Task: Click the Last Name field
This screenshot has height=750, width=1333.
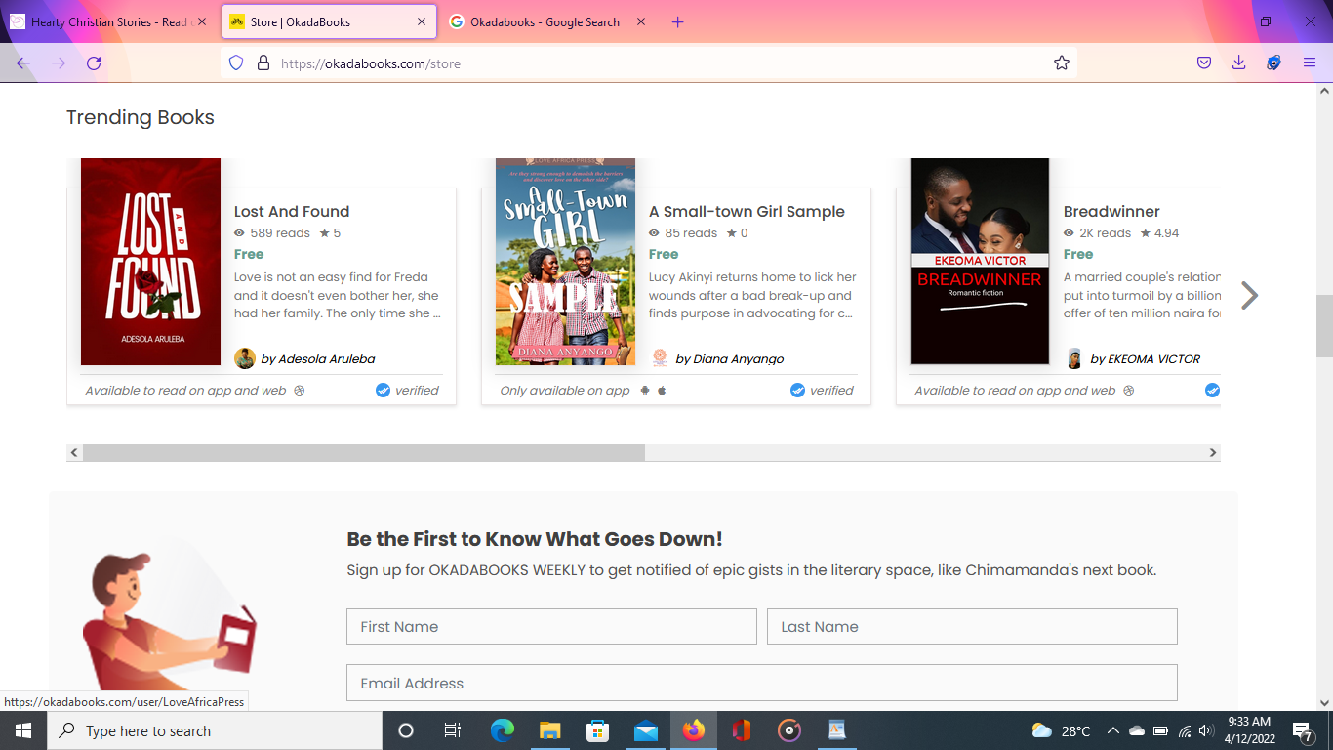Action: (972, 627)
